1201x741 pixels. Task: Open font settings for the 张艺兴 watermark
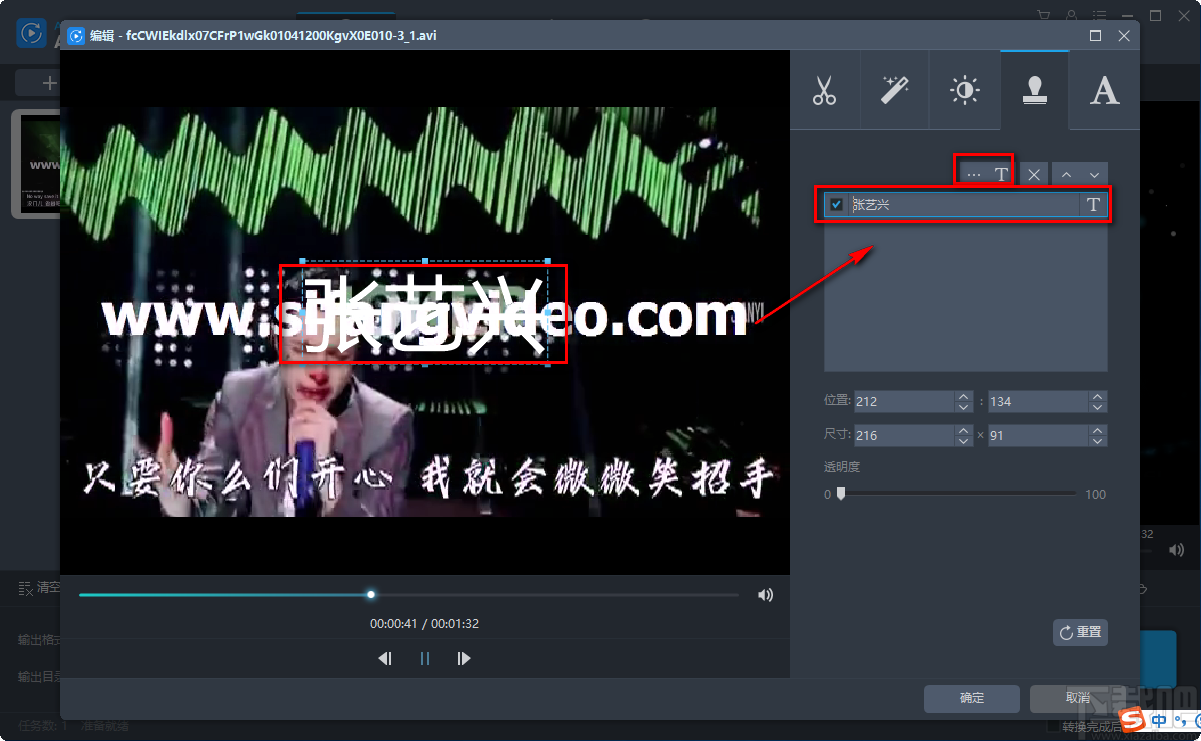click(1093, 204)
